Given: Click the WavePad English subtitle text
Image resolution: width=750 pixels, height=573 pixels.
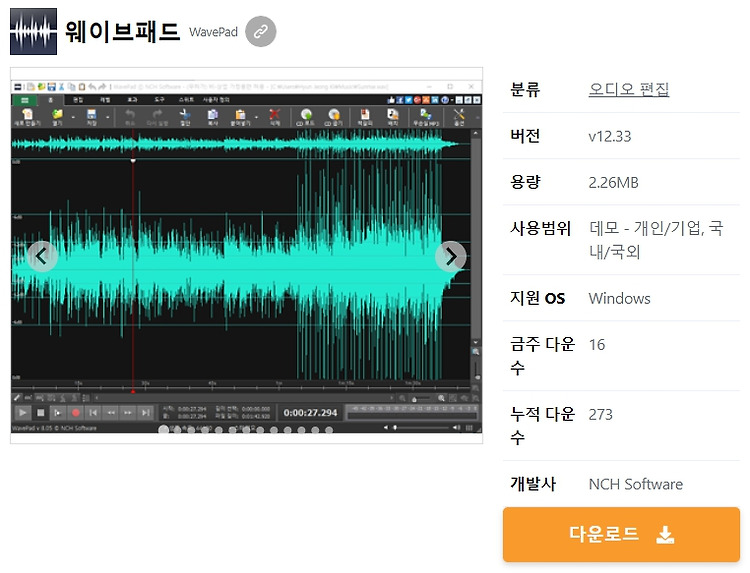Looking at the screenshot, I should point(213,32).
